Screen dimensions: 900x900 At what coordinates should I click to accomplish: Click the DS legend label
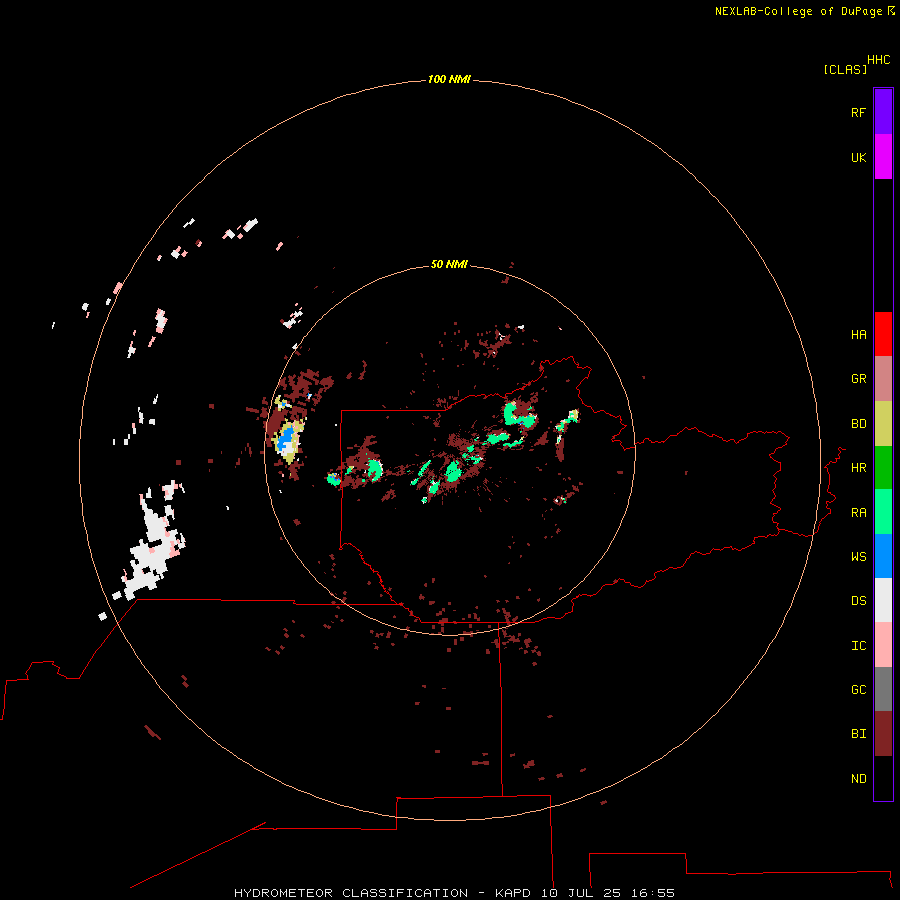858,601
